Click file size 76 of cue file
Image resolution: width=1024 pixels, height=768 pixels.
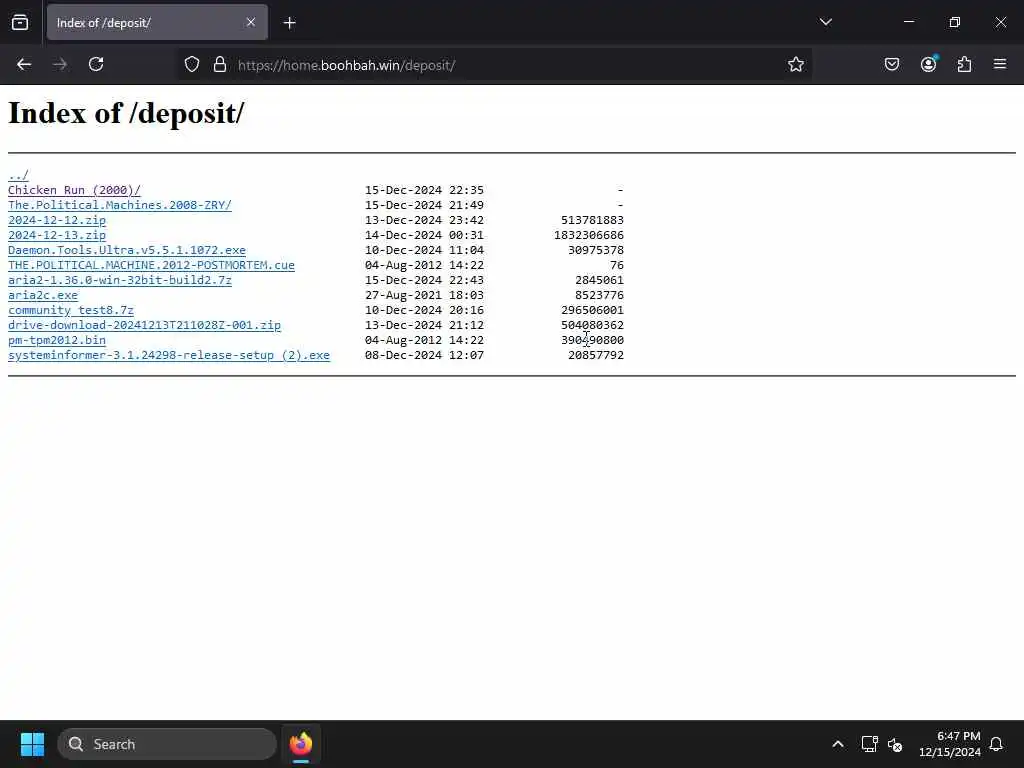pyautogui.click(x=617, y=265)
